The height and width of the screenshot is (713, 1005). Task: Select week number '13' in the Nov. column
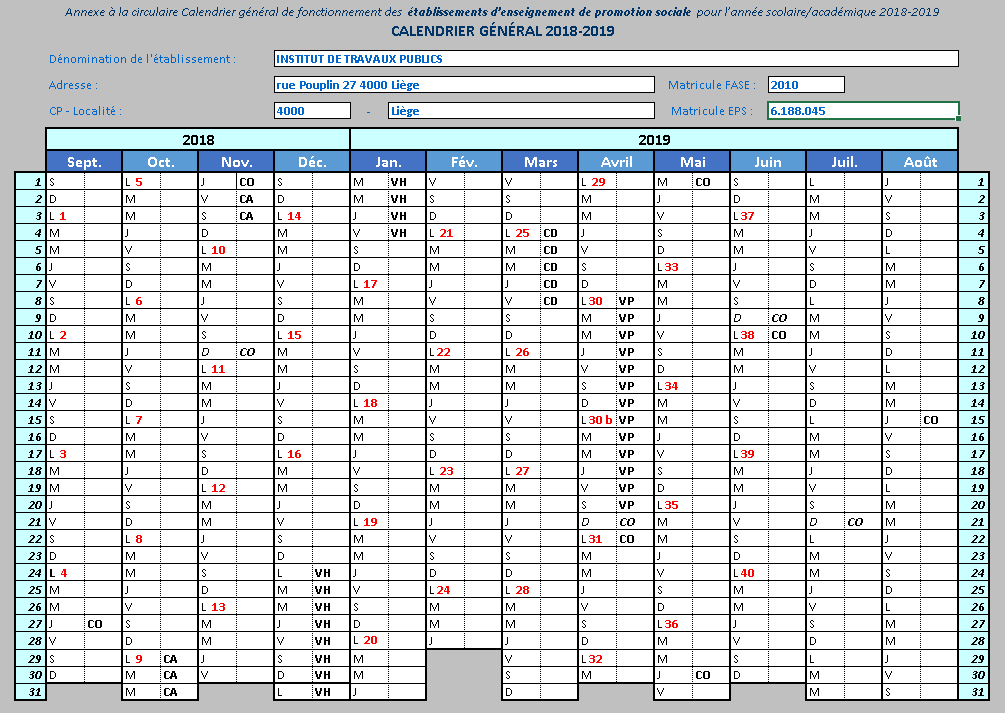[218, 607]
